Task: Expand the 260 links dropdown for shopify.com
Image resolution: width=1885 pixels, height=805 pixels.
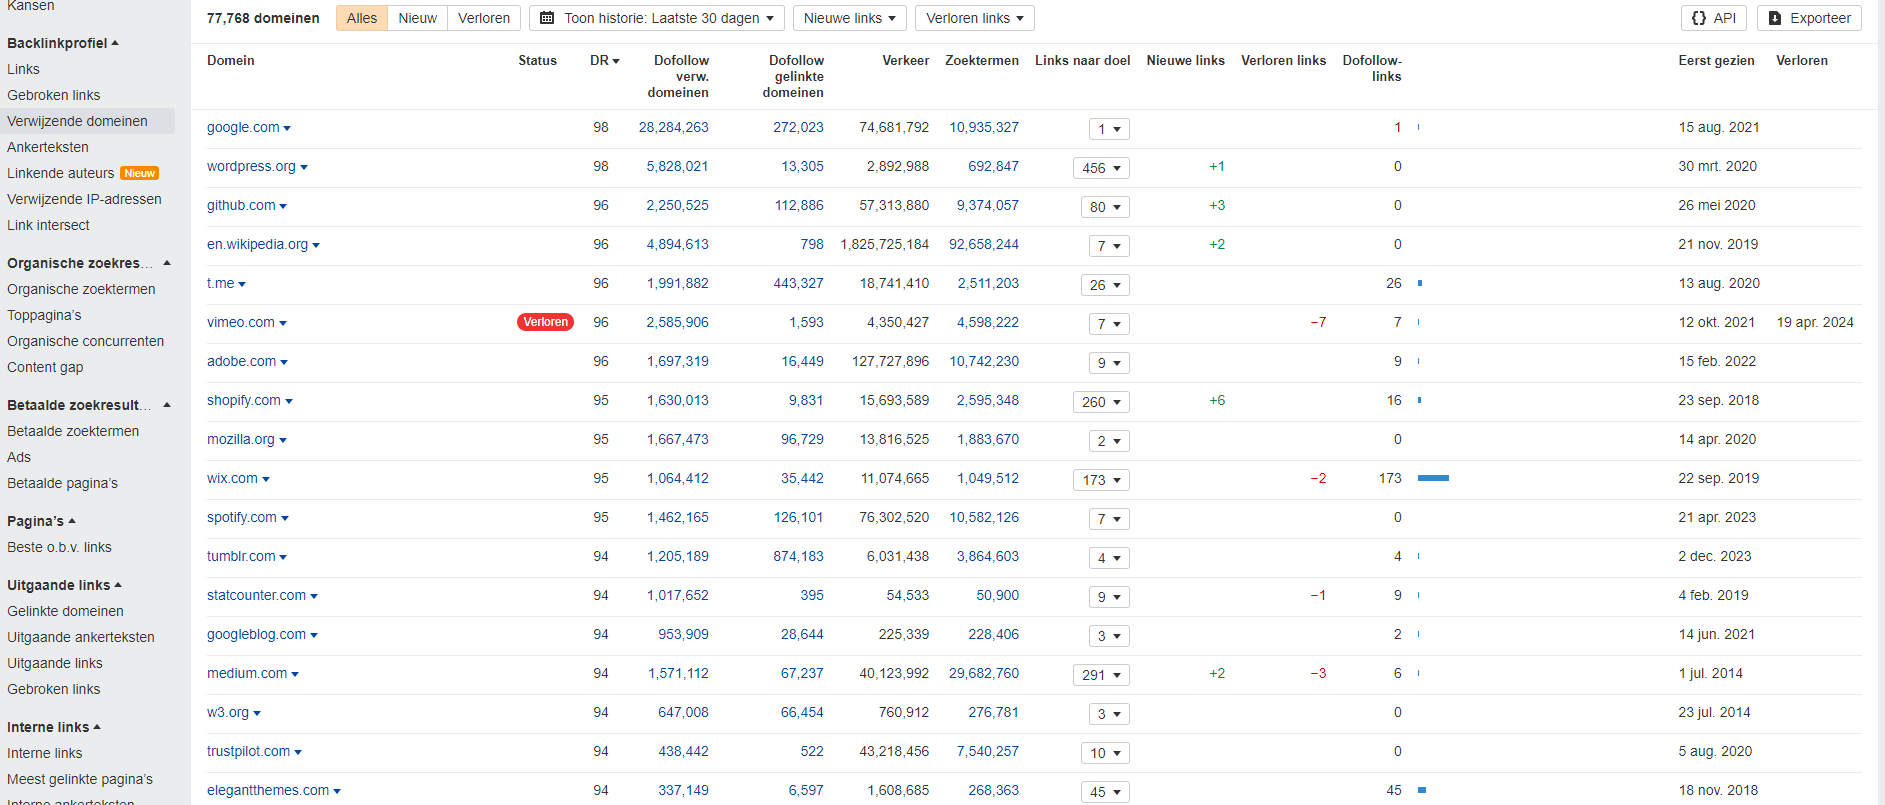Action: tap(1101, 402)
